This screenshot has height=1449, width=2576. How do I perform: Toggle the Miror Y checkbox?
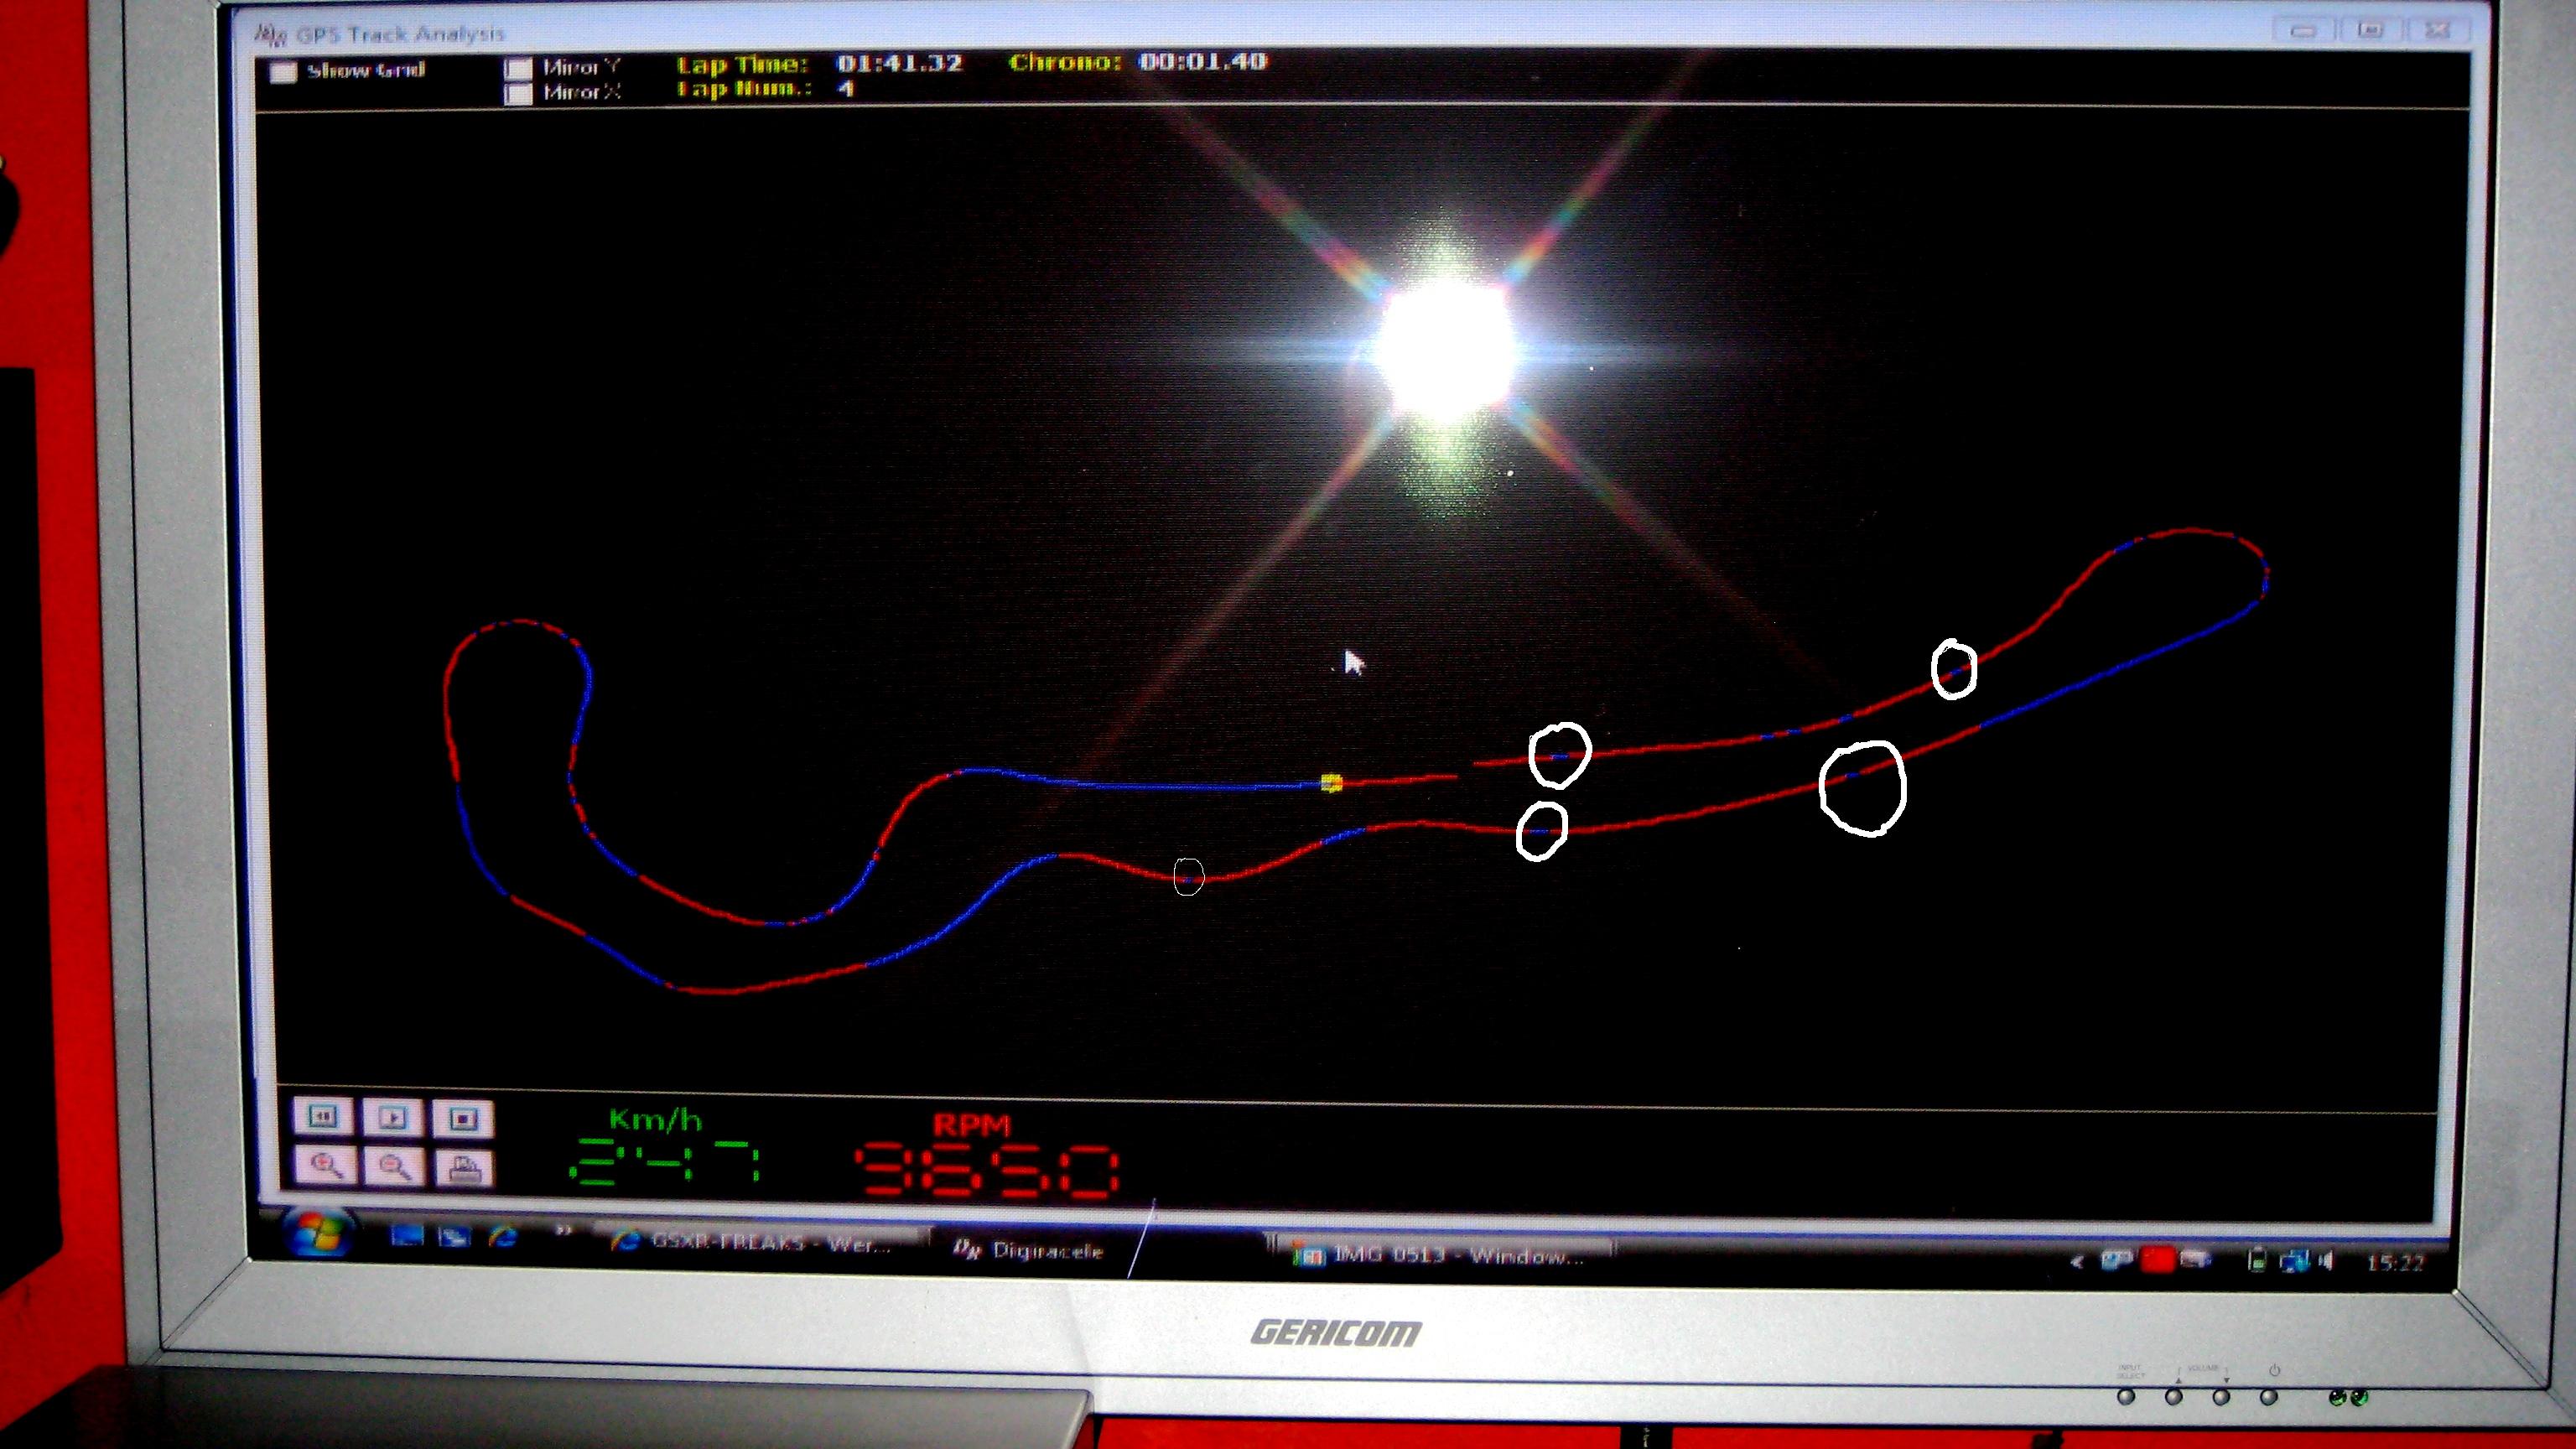tap(518, 69)
